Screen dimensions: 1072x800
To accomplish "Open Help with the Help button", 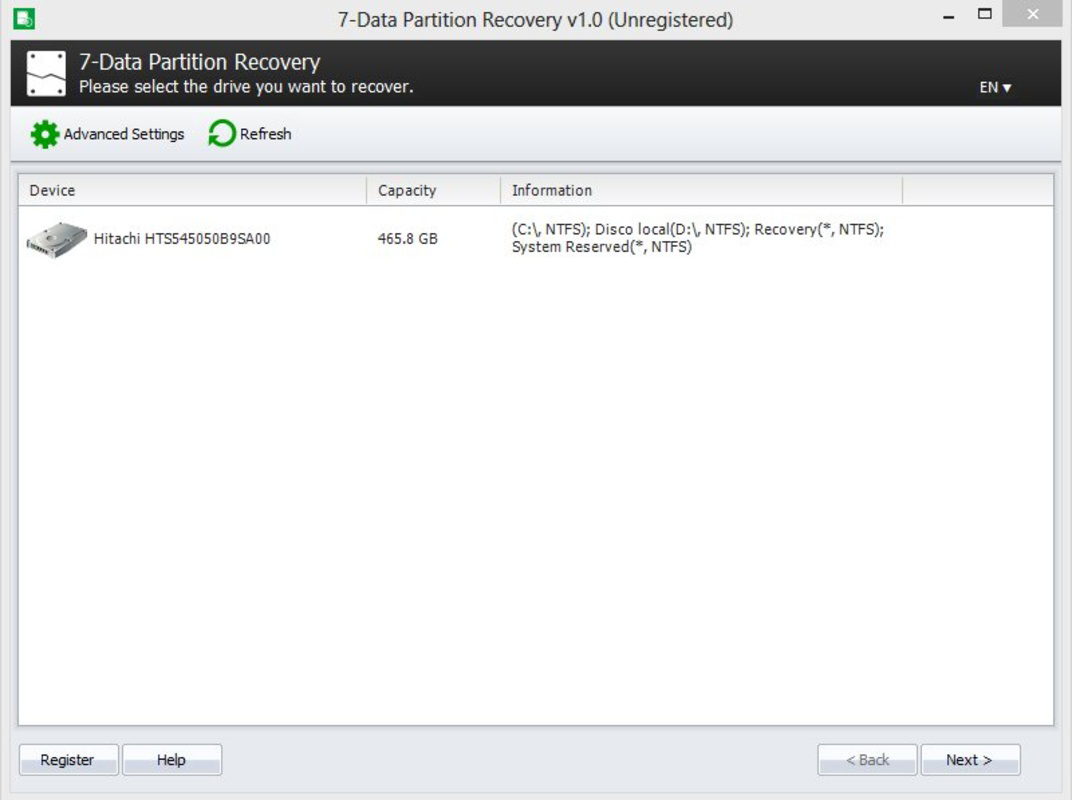I will (x=172, y=760).
